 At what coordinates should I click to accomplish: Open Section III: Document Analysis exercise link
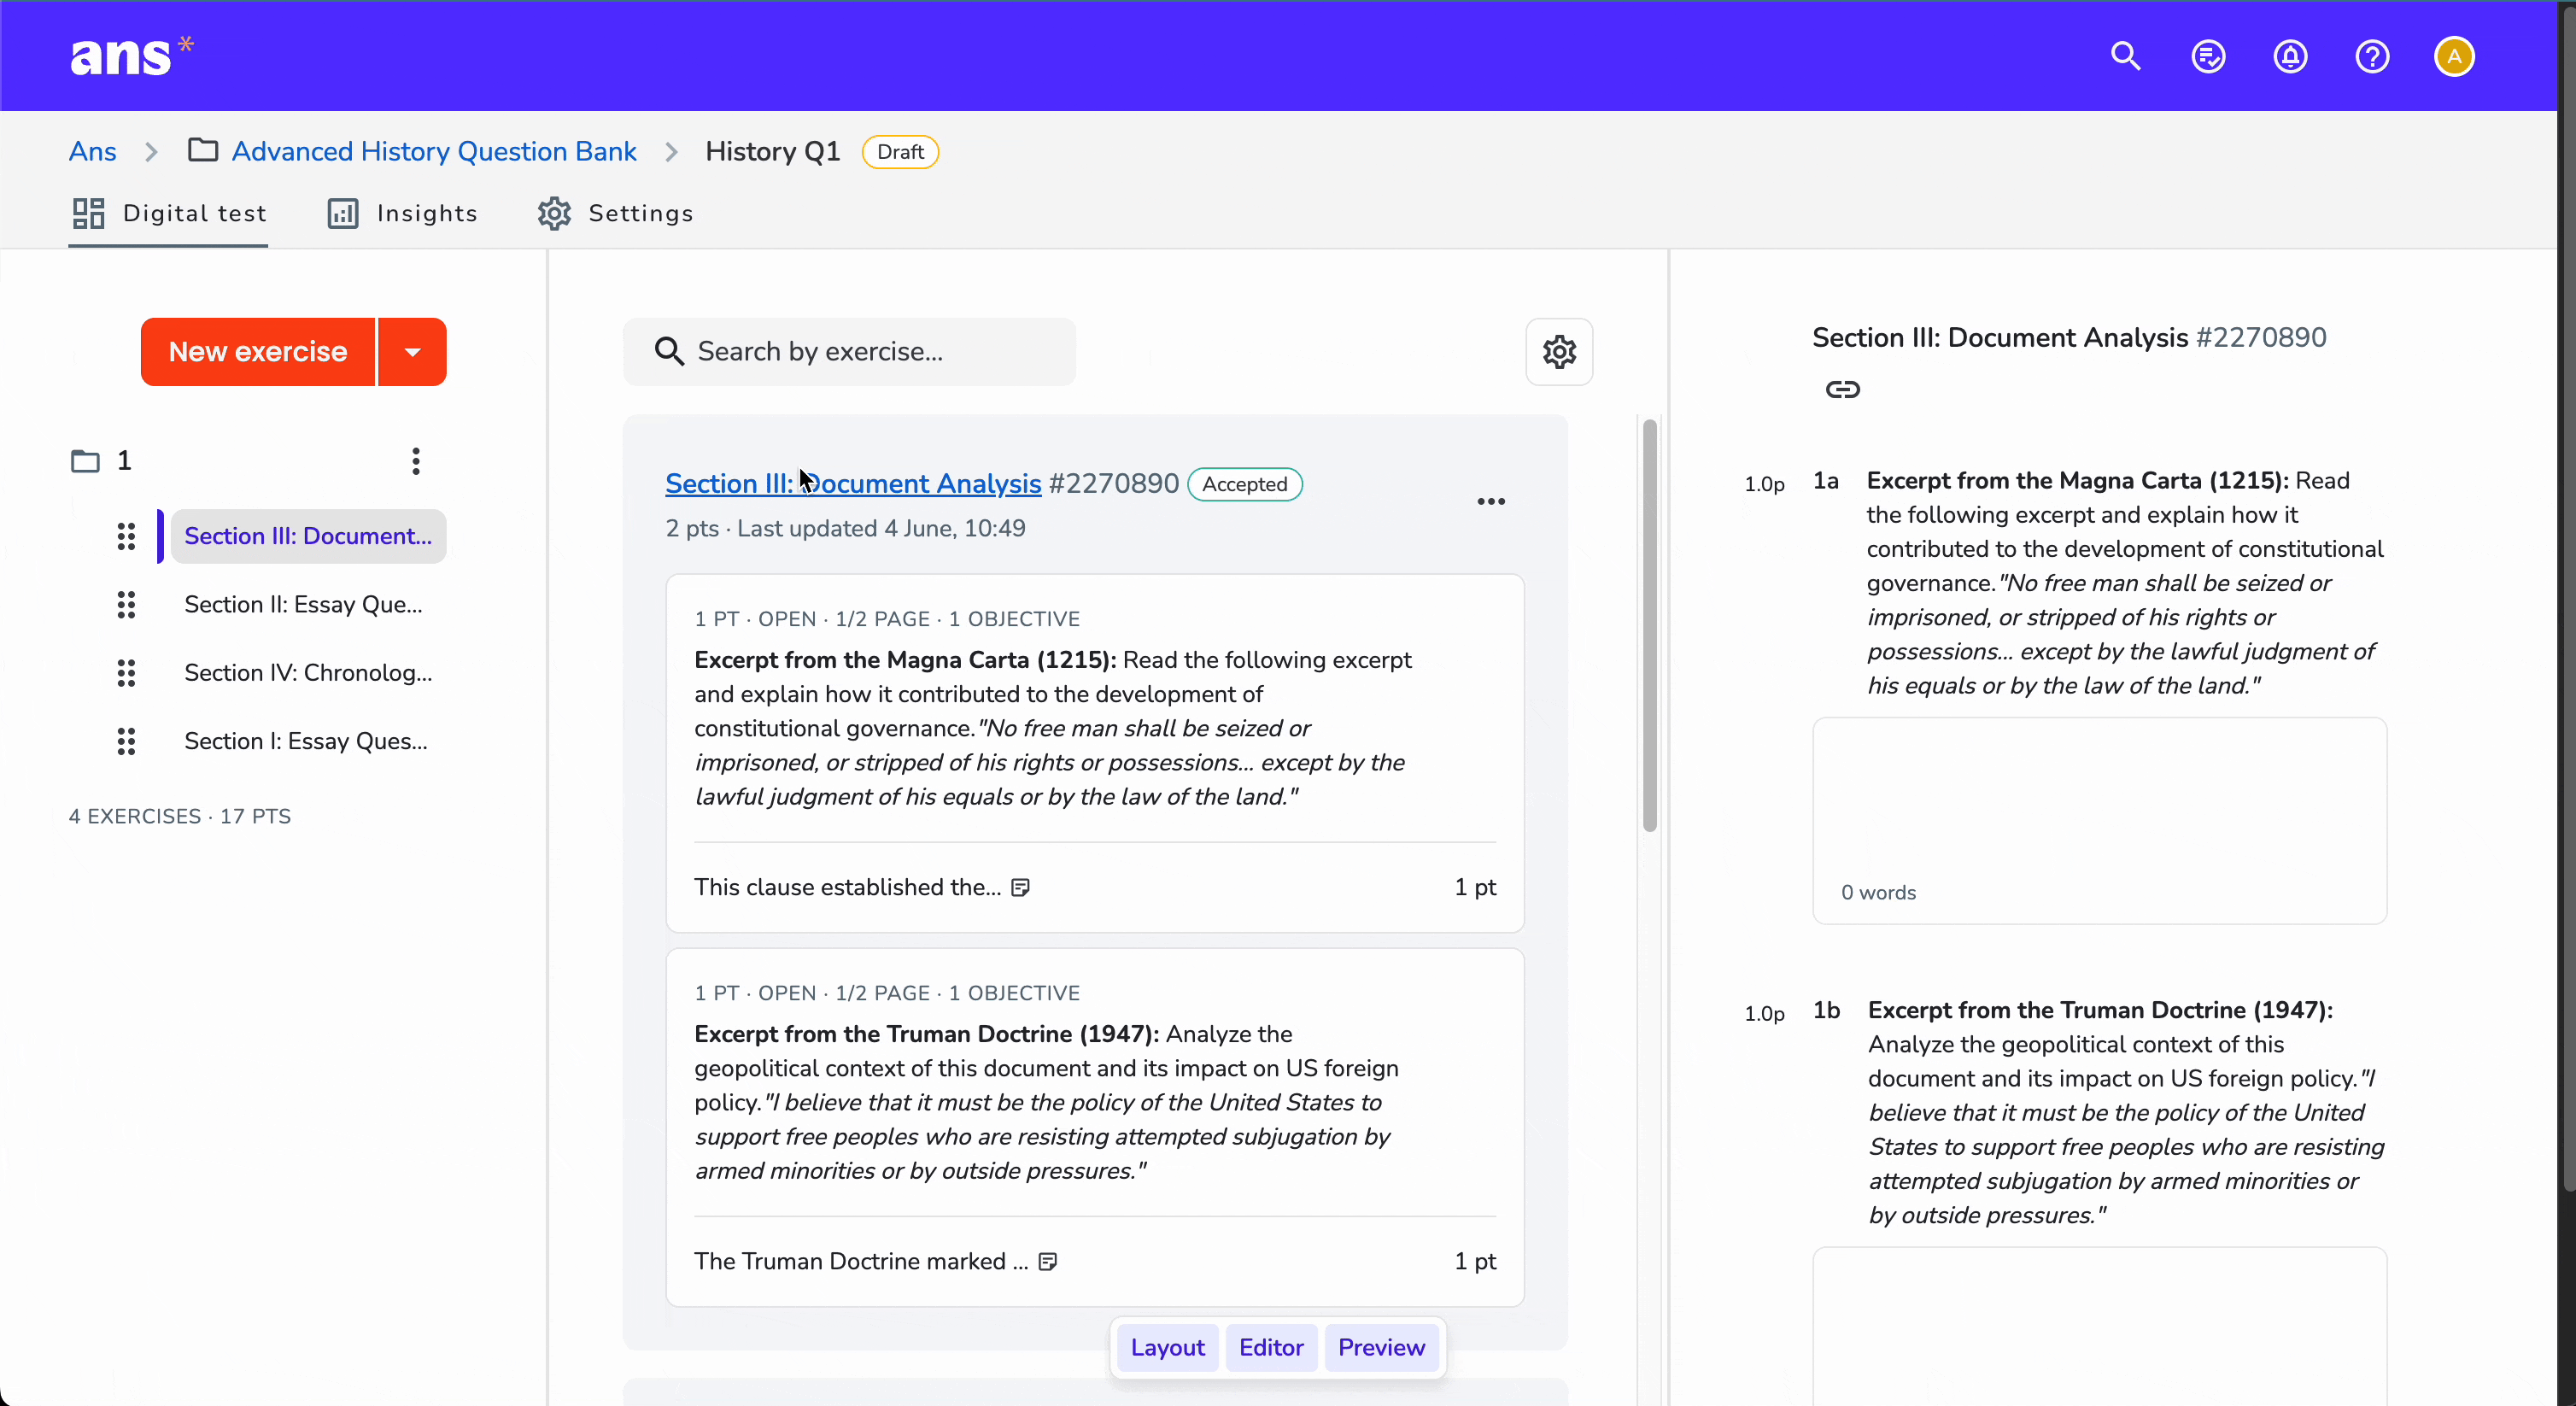tap(853, 484)
